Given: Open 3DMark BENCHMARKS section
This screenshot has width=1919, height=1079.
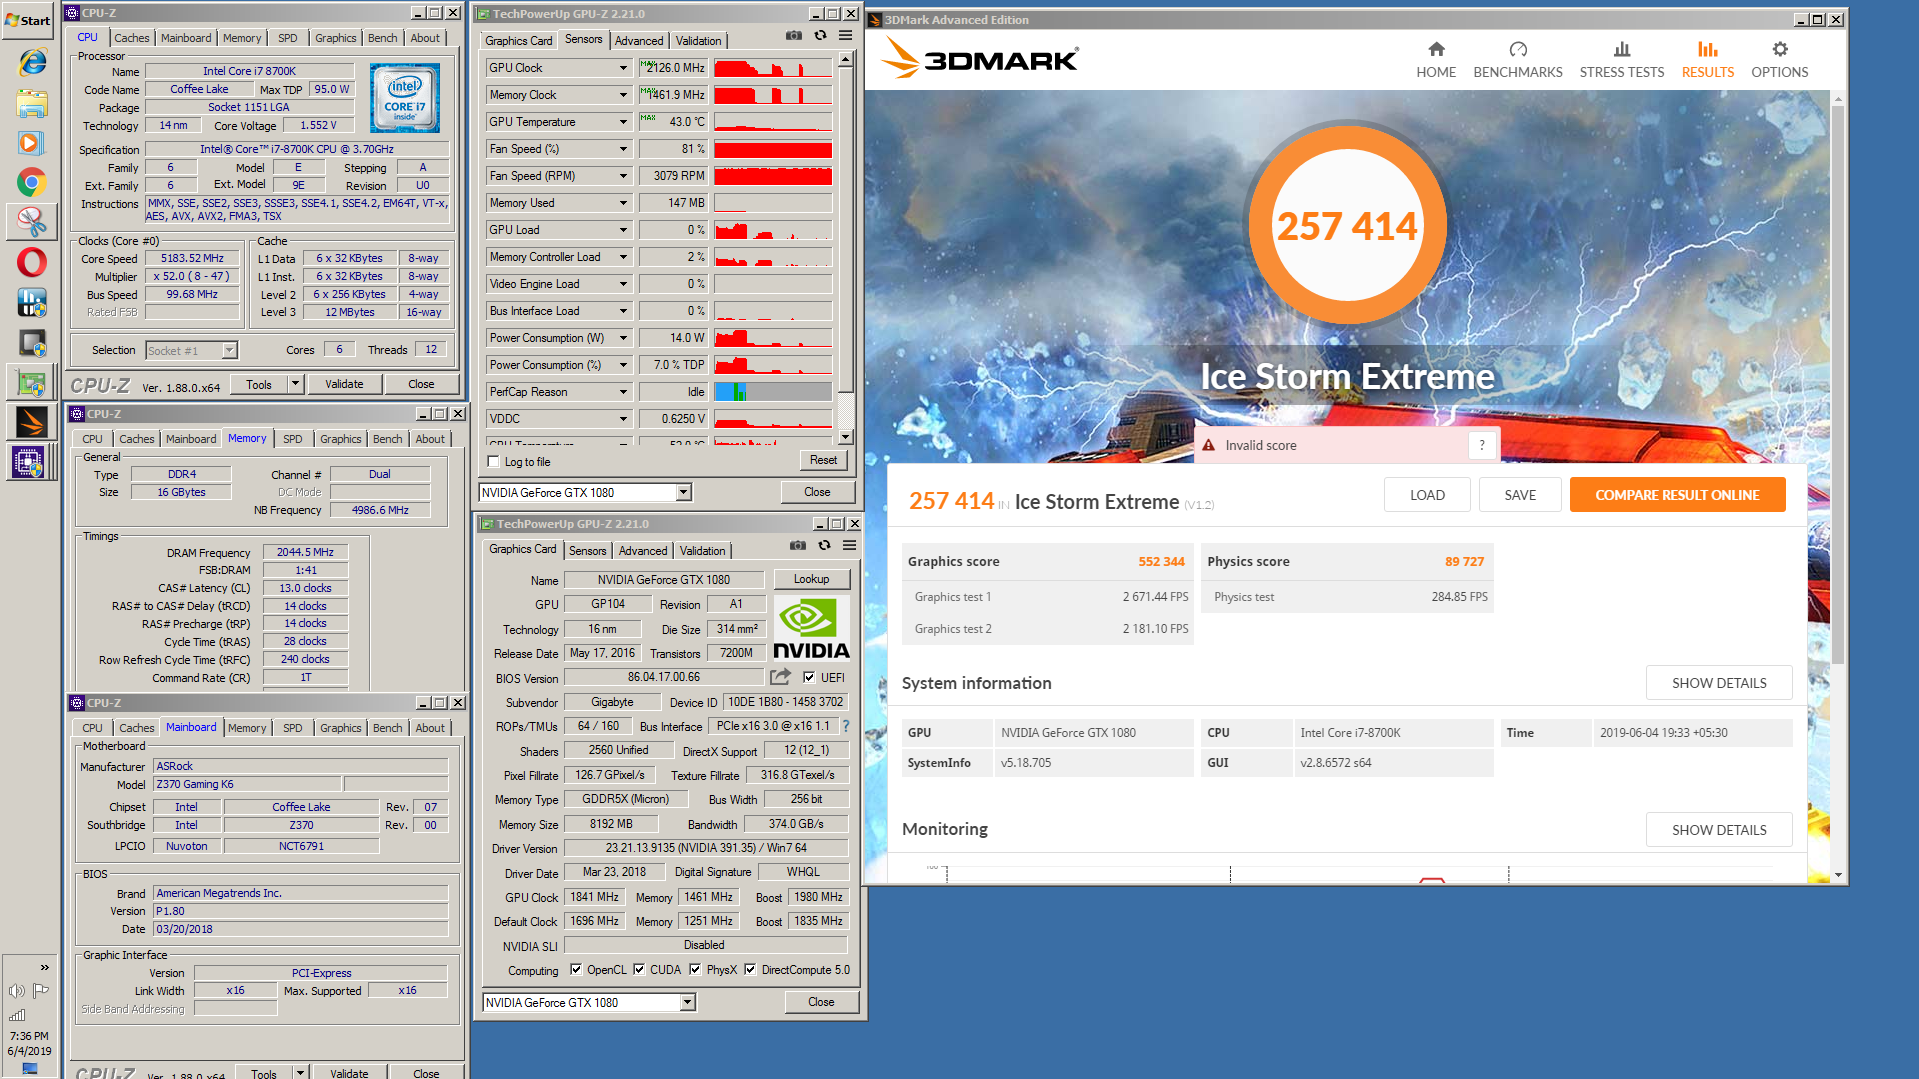Looking at the screenshot, I should 1518,60.
